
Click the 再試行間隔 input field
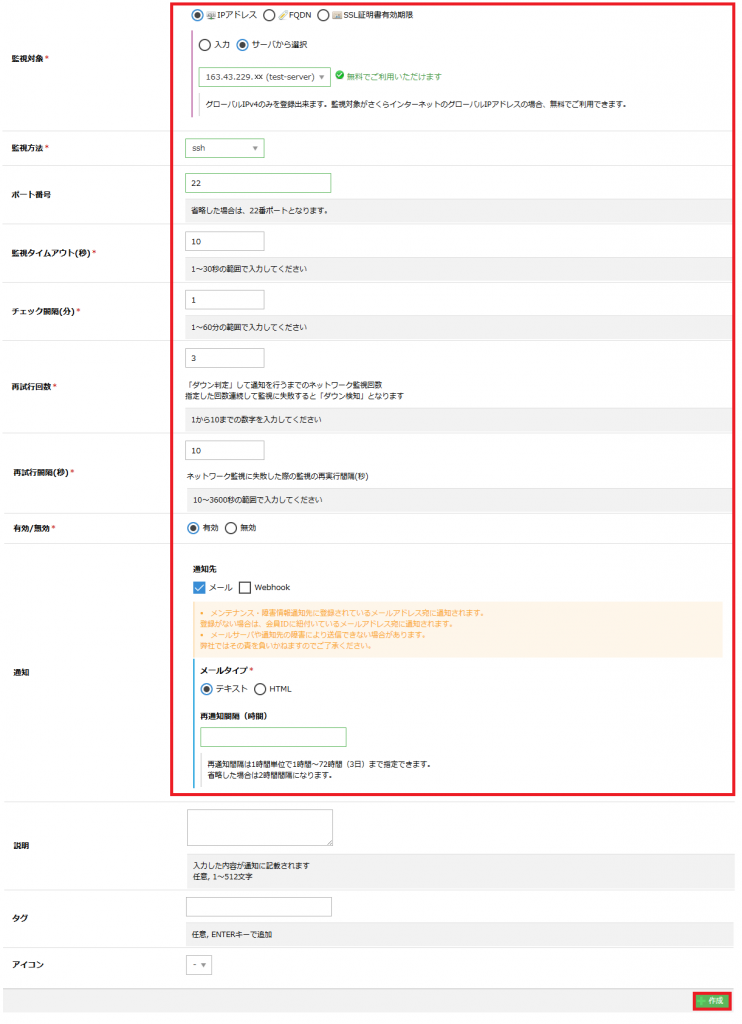pyautogui.click(x=225, y=450)
